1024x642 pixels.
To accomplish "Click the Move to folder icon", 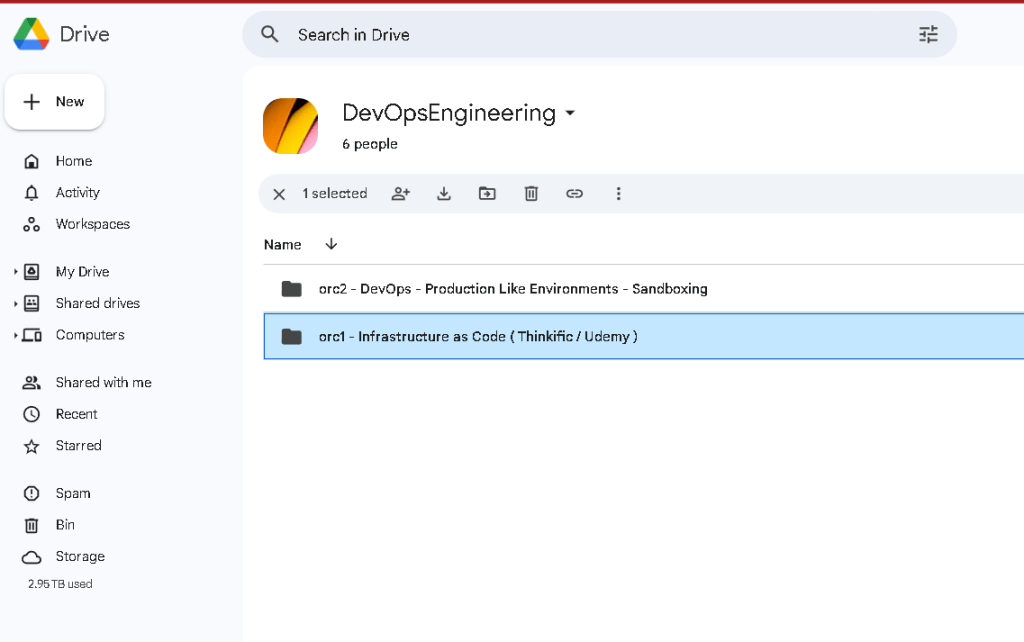I will pyautogui.click(x=487, y=193).
